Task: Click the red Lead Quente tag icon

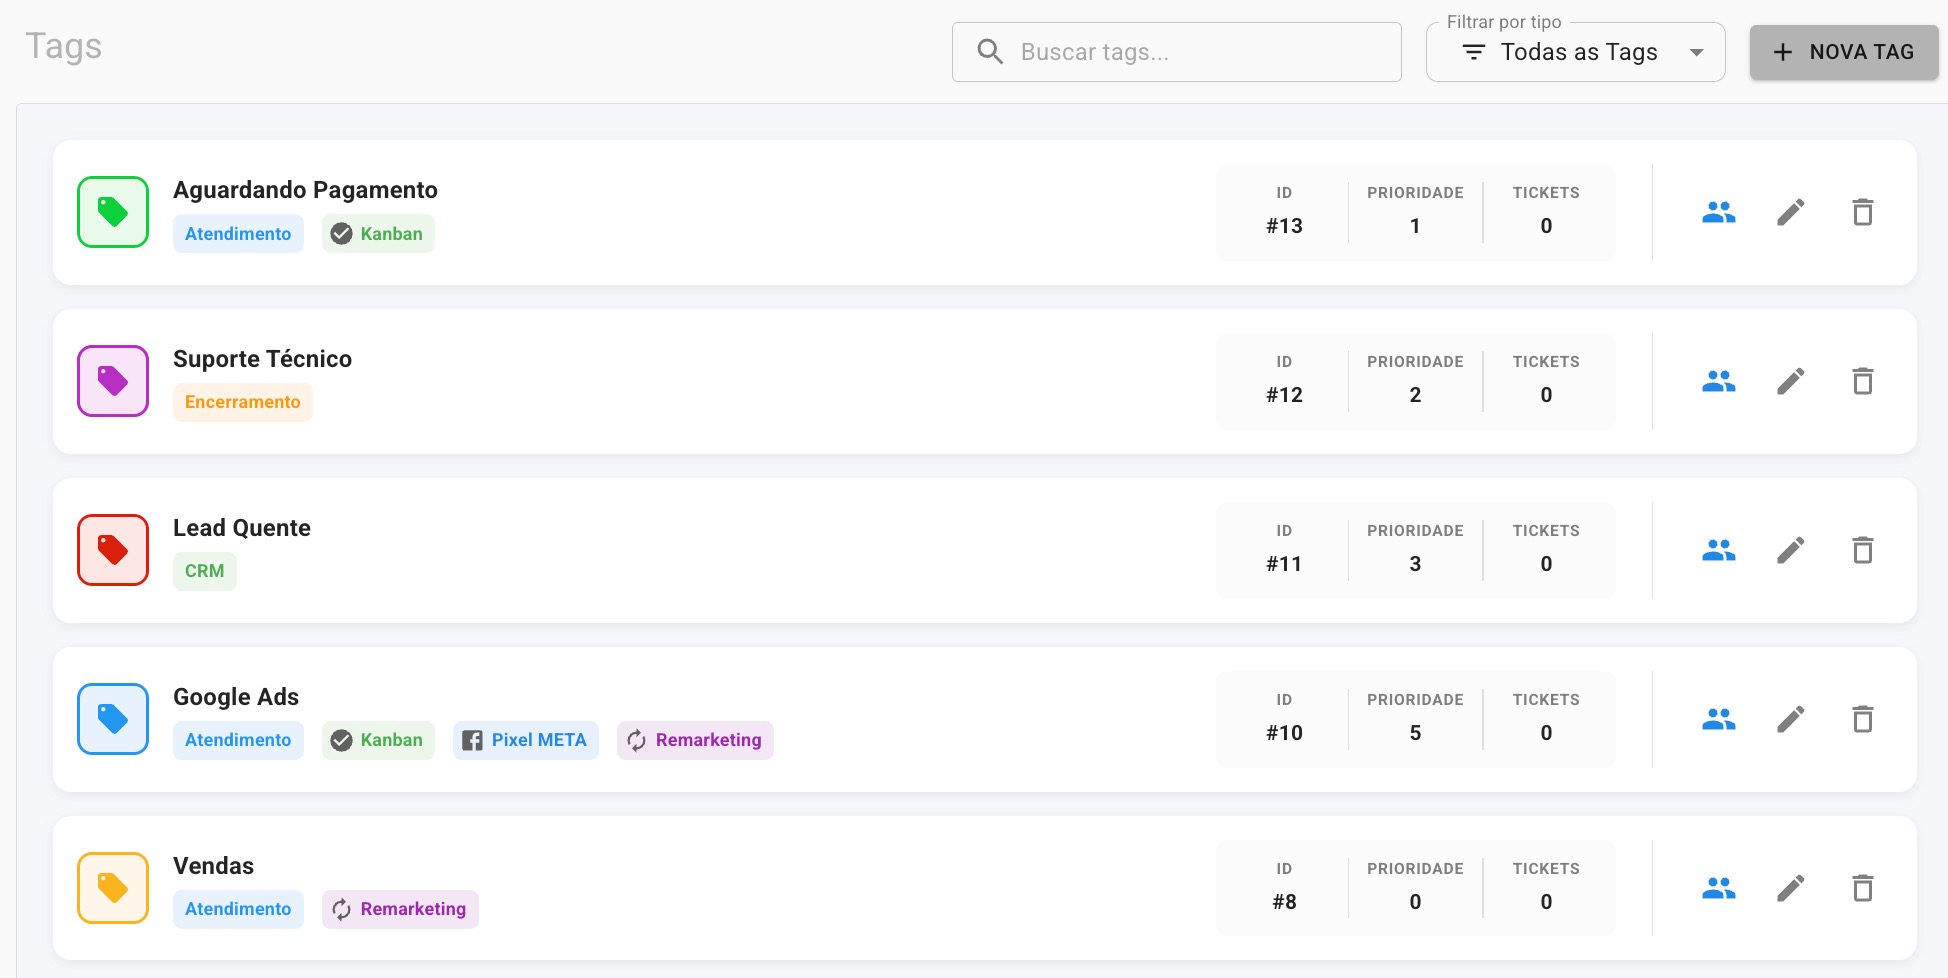Action: pyautogui.click(x=113, y=550)
